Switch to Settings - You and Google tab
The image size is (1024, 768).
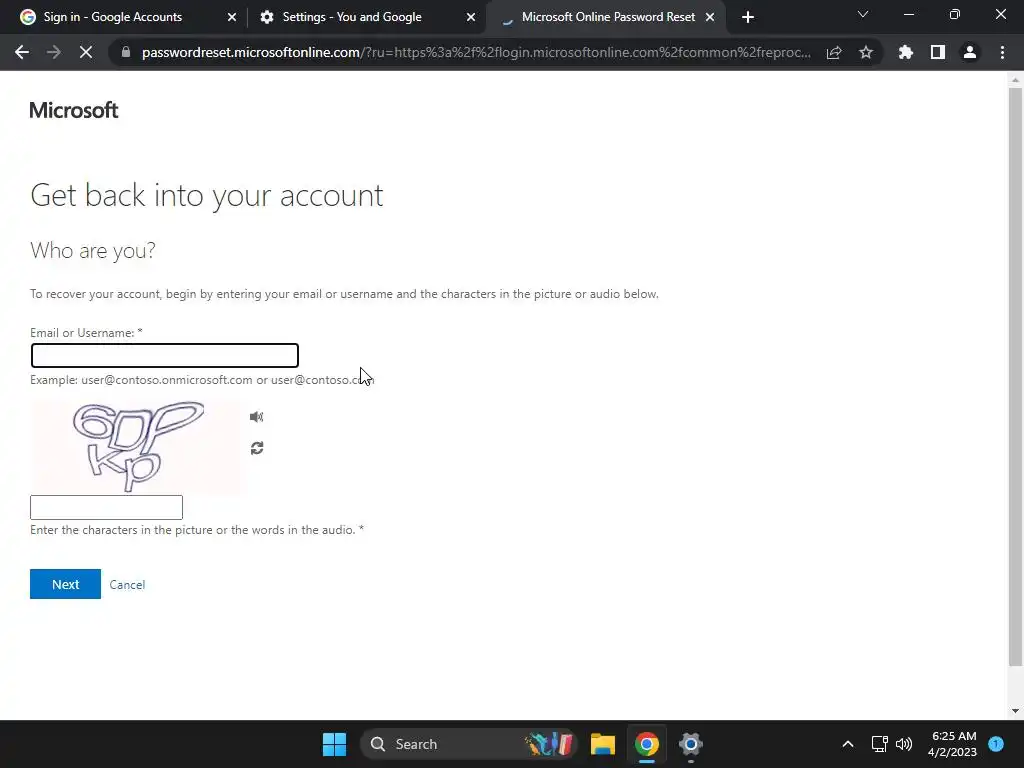click(x=352, y=17)
